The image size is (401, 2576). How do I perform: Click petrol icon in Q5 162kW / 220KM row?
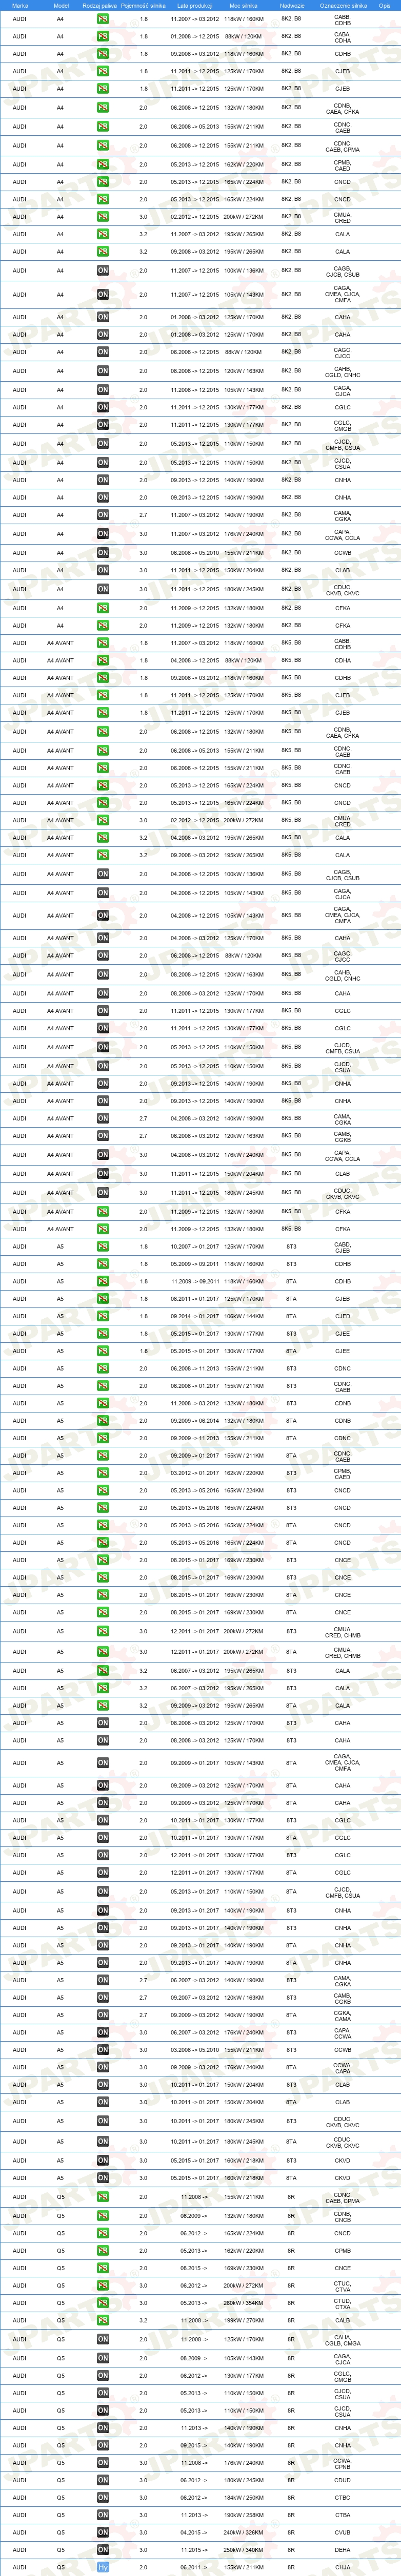pyautogui.click(x=103, y=2251)
